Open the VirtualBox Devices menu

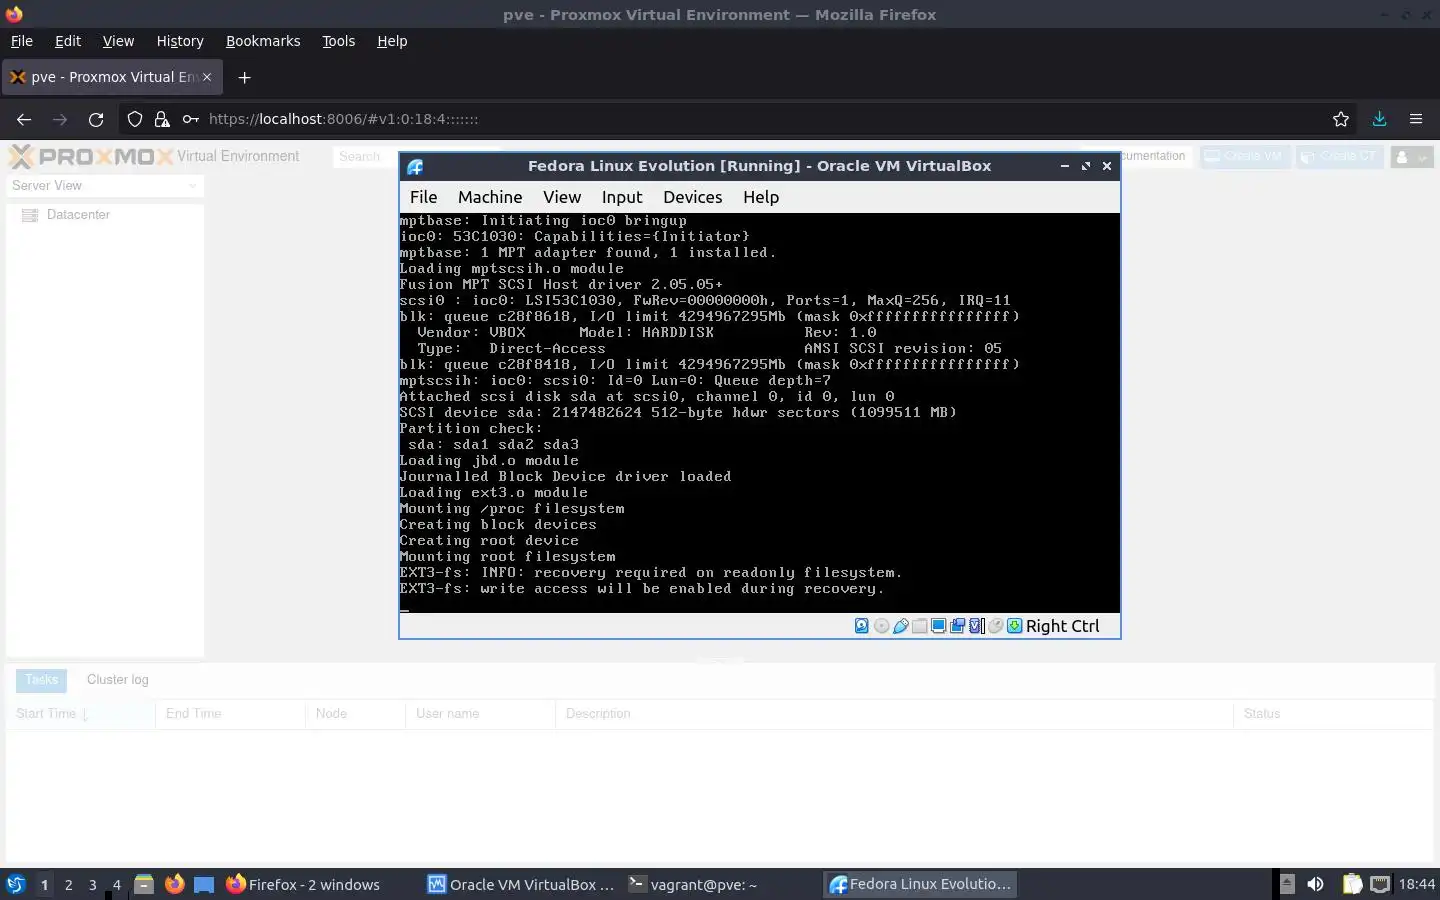click(x=692, y=197)
